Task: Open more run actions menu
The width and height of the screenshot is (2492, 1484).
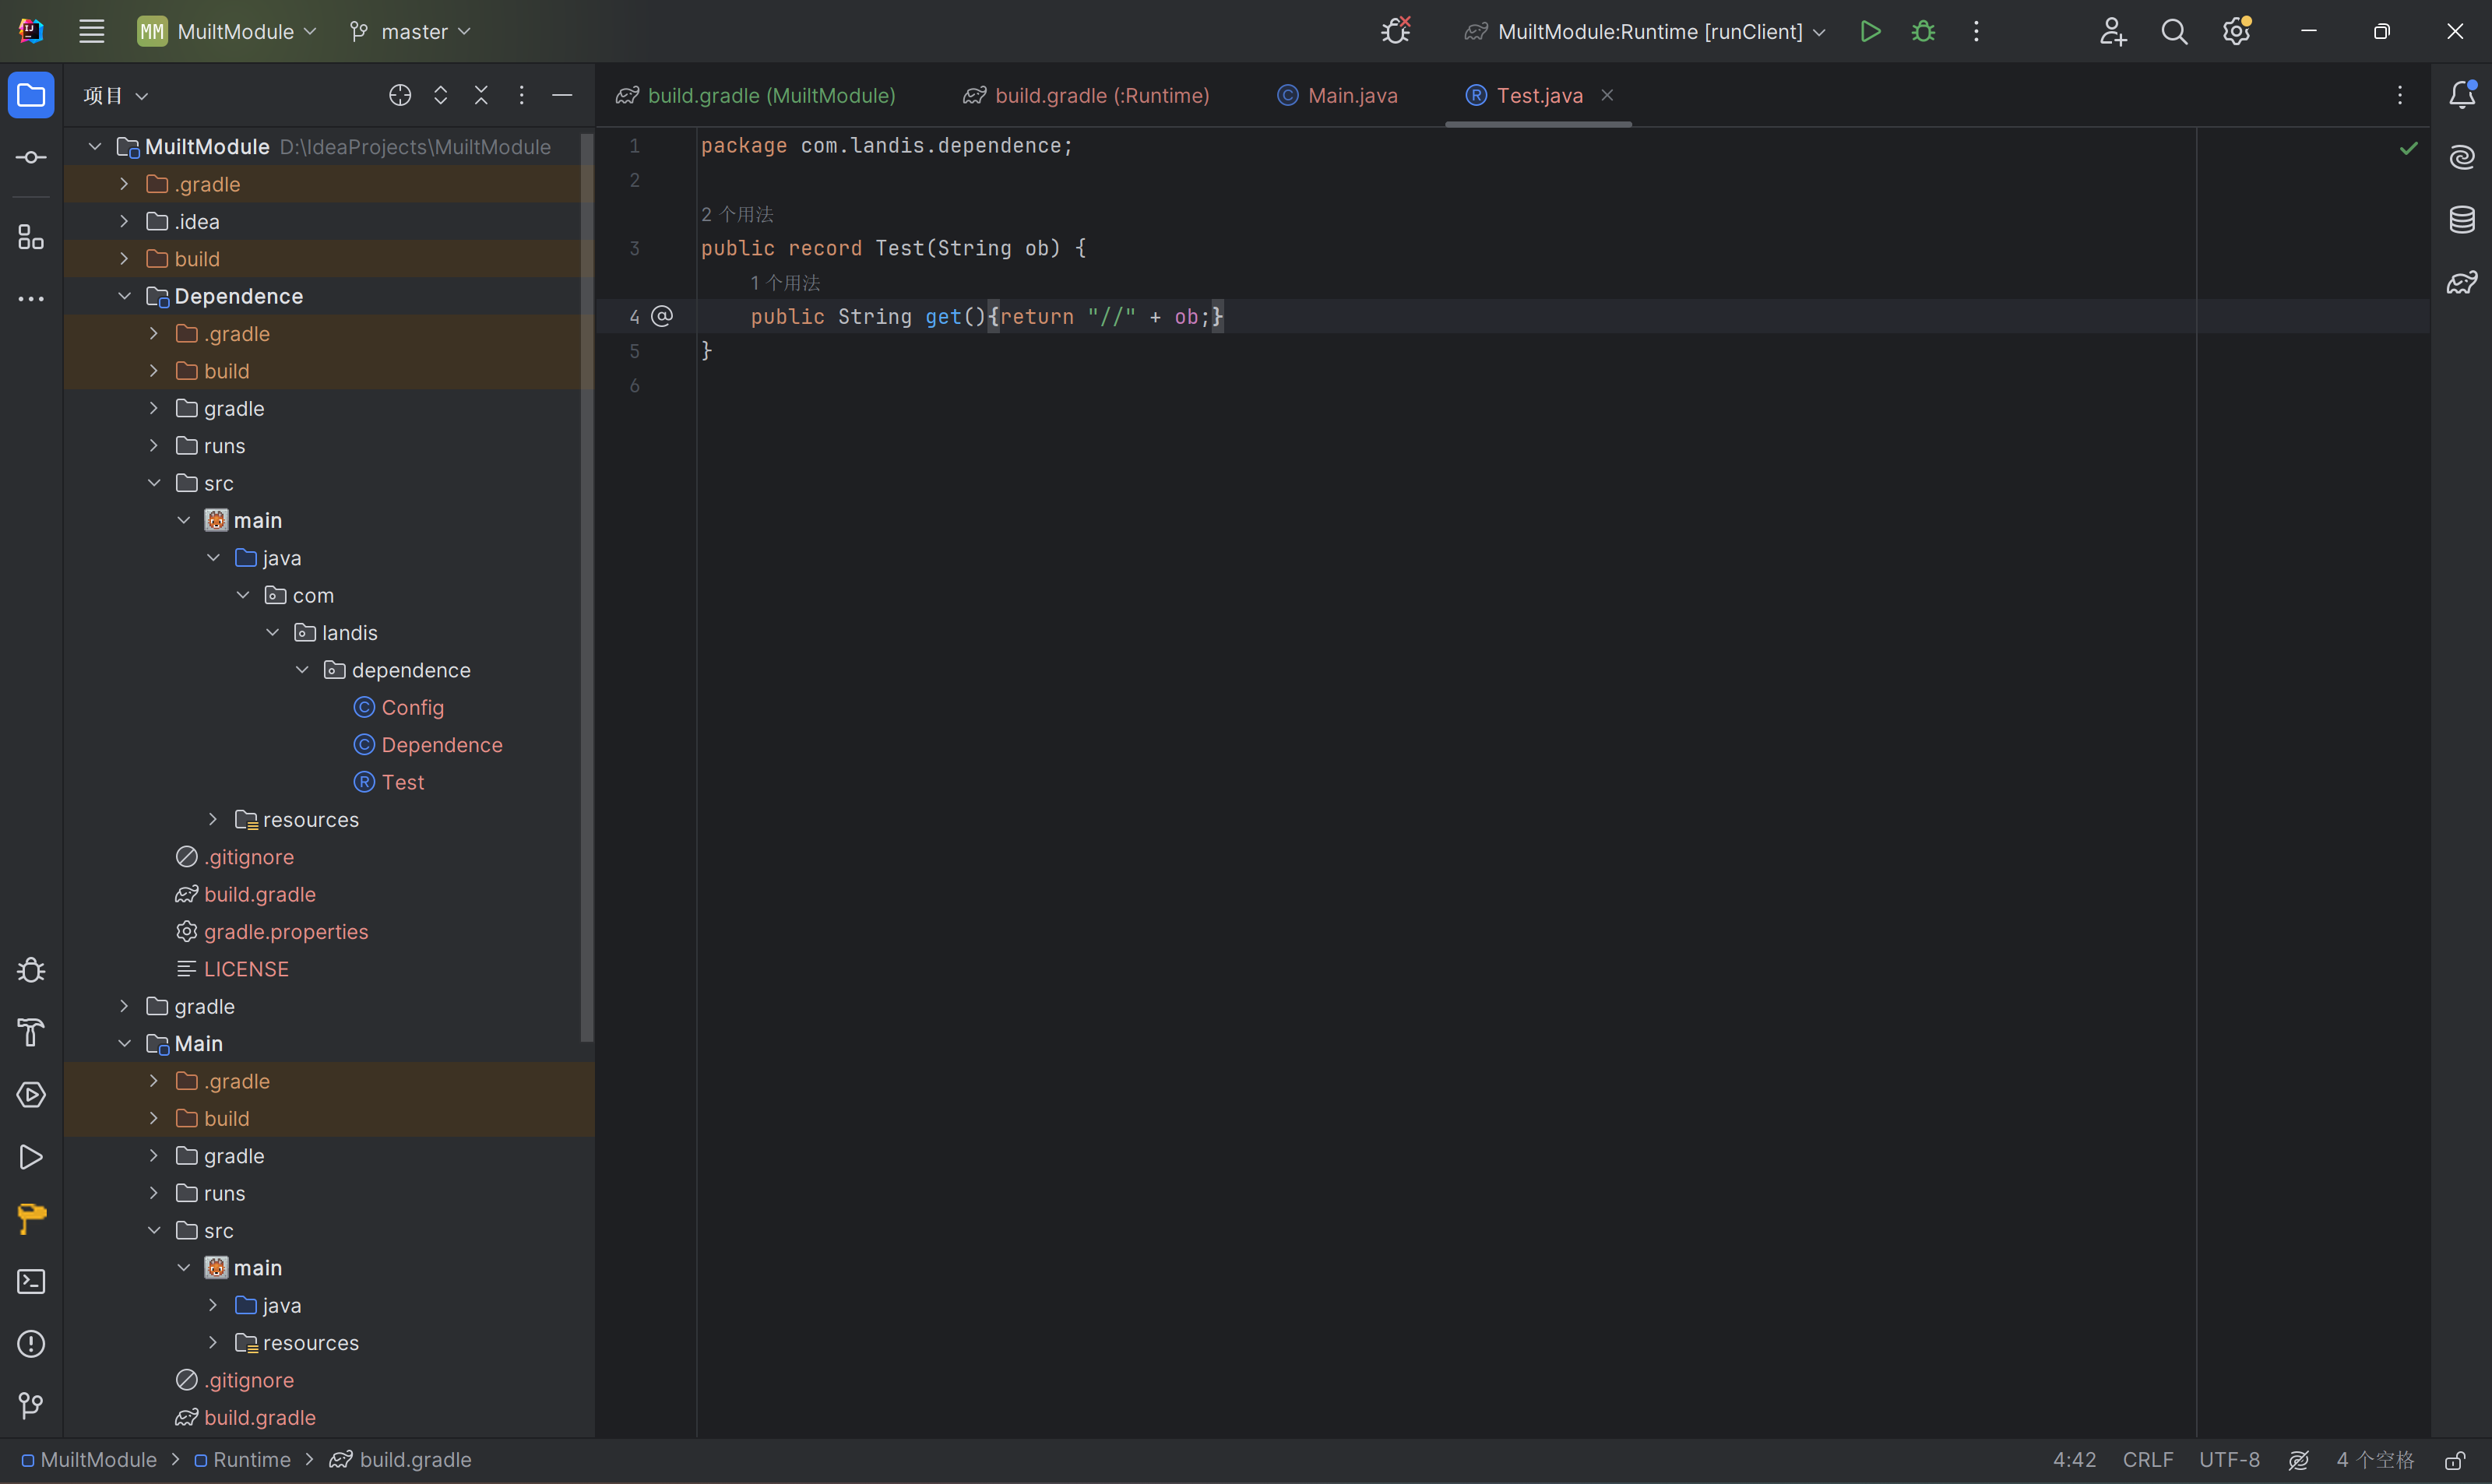Action: click(1976, 31)
